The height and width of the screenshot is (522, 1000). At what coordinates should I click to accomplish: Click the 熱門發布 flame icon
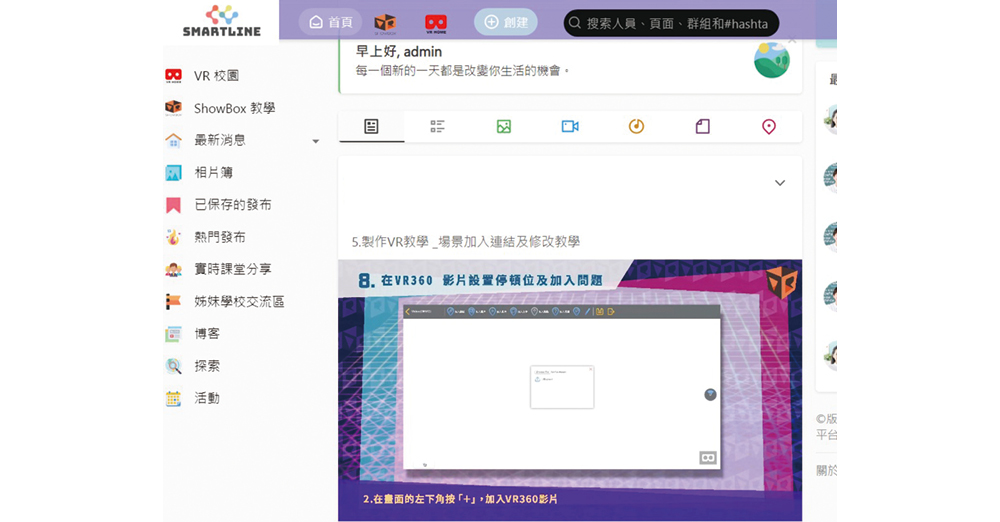pyautogui.click(x=173, y=237)
